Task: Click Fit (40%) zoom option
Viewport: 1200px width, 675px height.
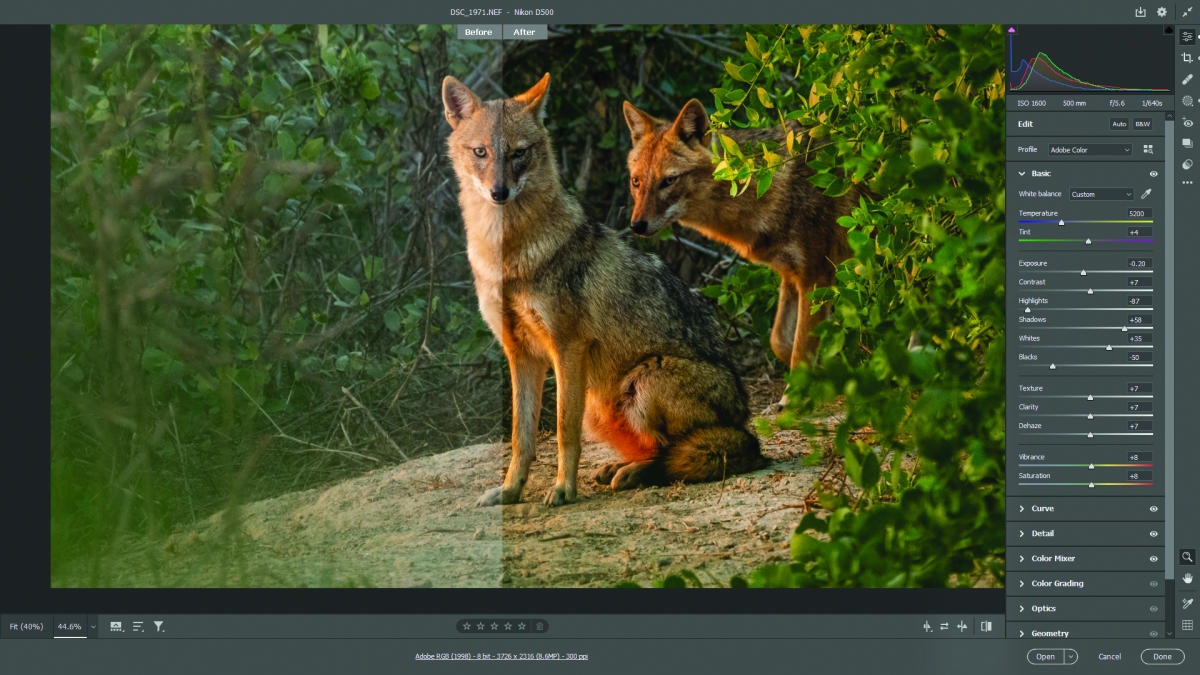Action: (26, 627)
